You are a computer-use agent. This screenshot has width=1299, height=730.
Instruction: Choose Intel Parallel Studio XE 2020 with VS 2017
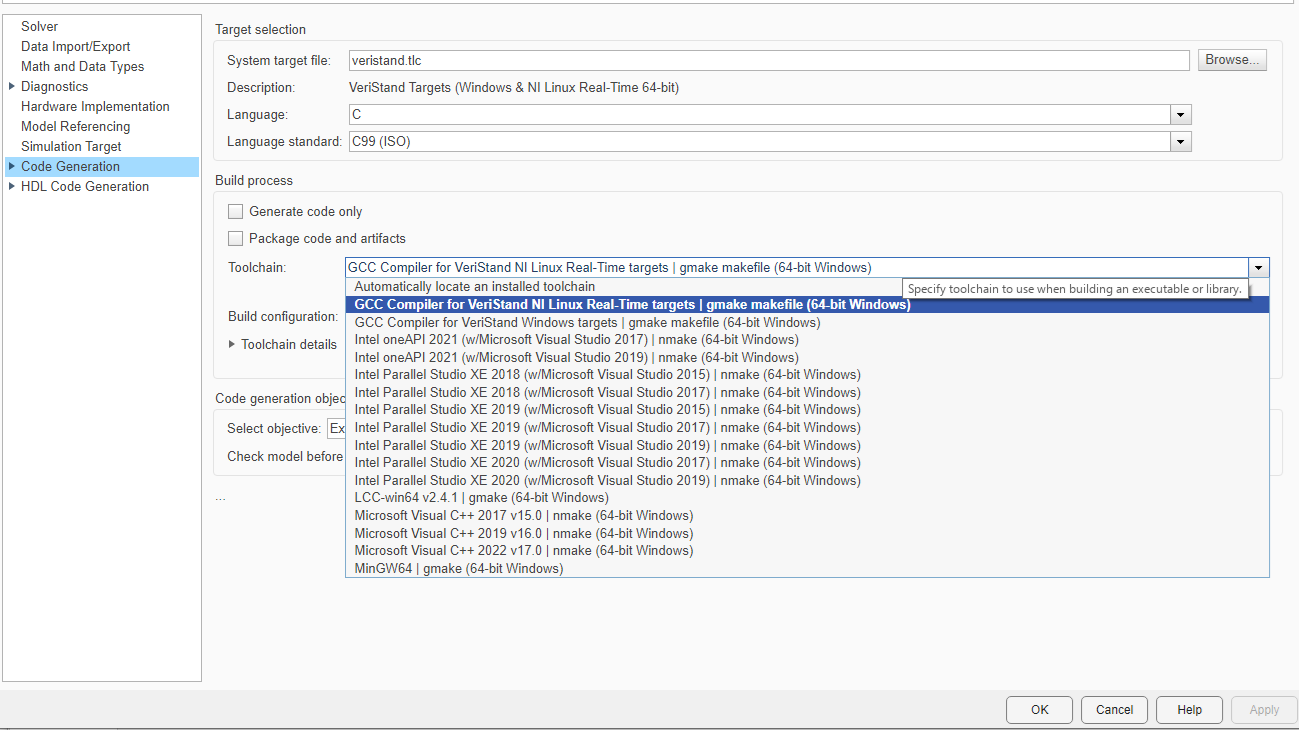(807, 463)
